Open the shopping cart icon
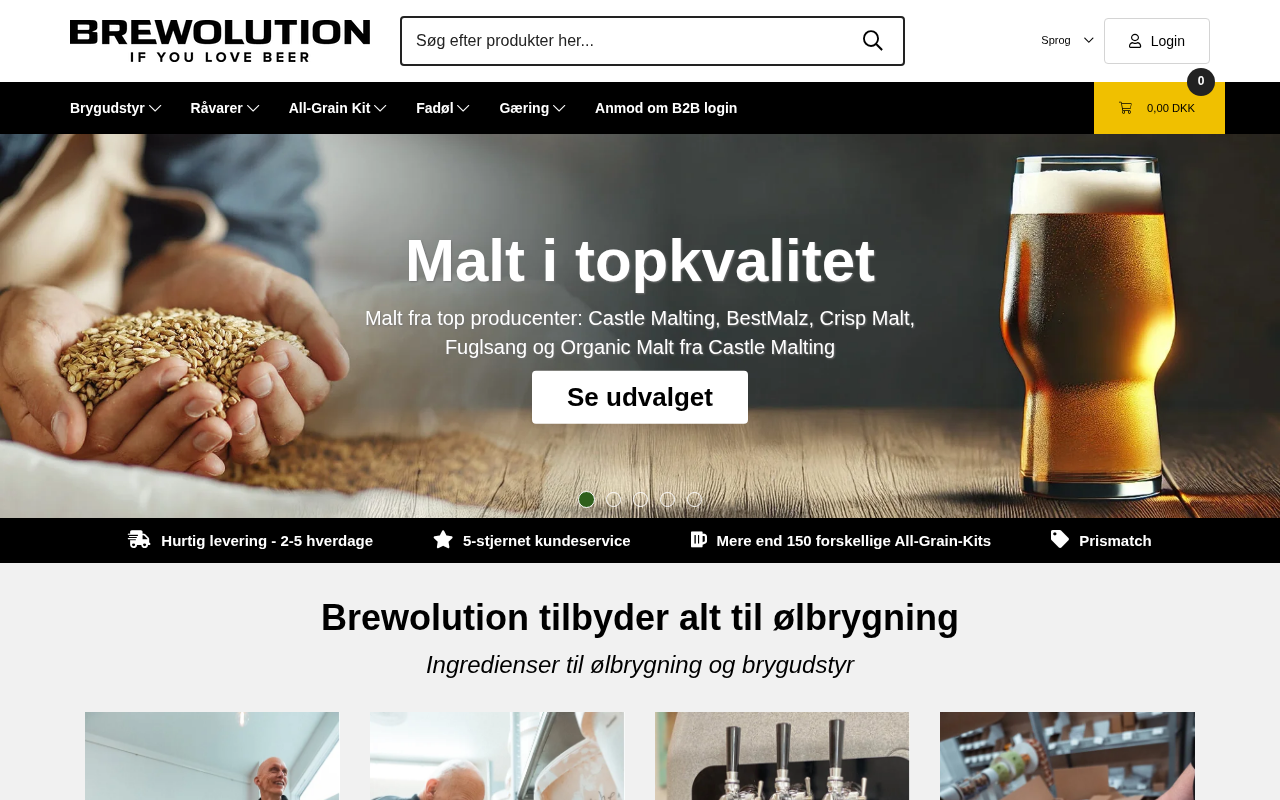 click(x=1125, y=108)
